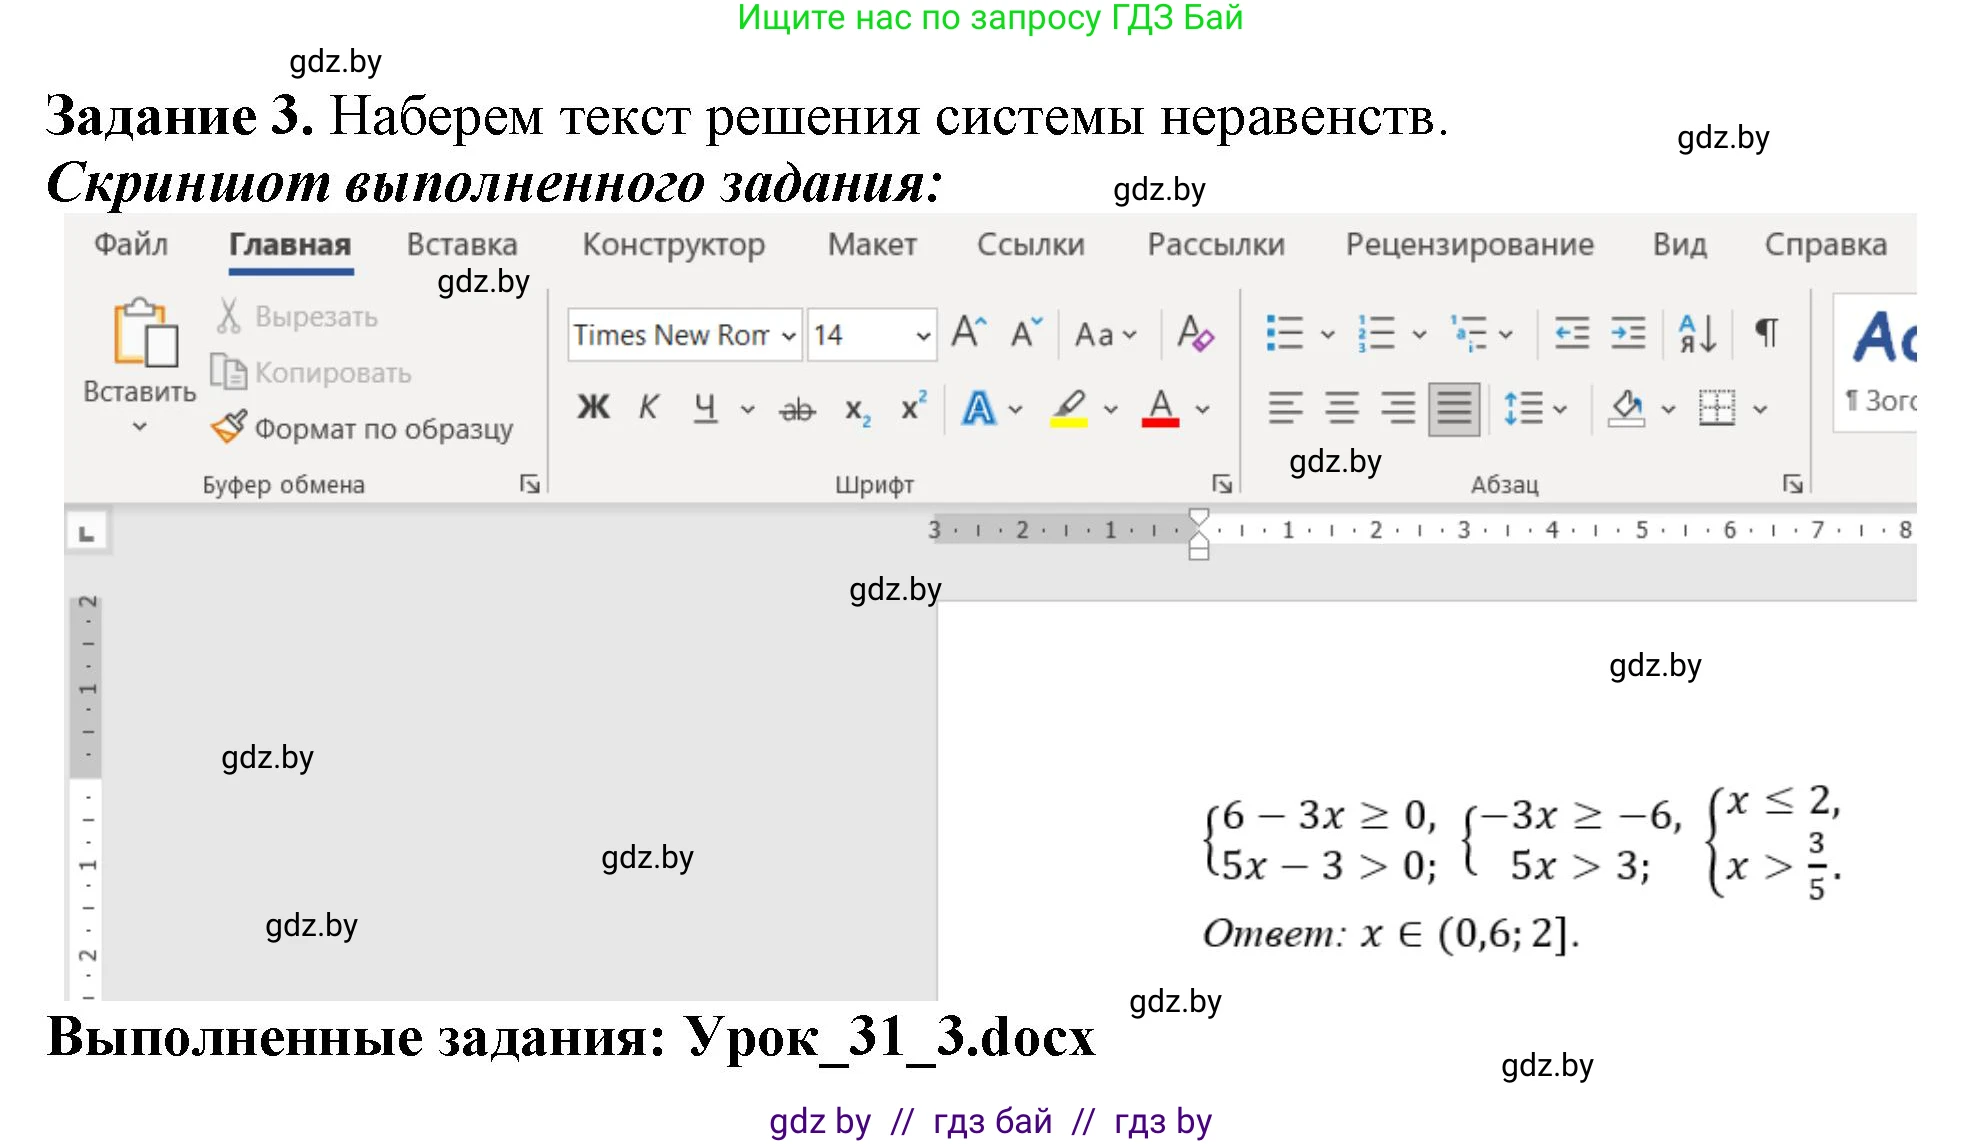The height and width of the screenshot is (1144, 1984).
Task: Open the font size 14 dropdown
Action: pyautogui.click(x=921, y=335)
